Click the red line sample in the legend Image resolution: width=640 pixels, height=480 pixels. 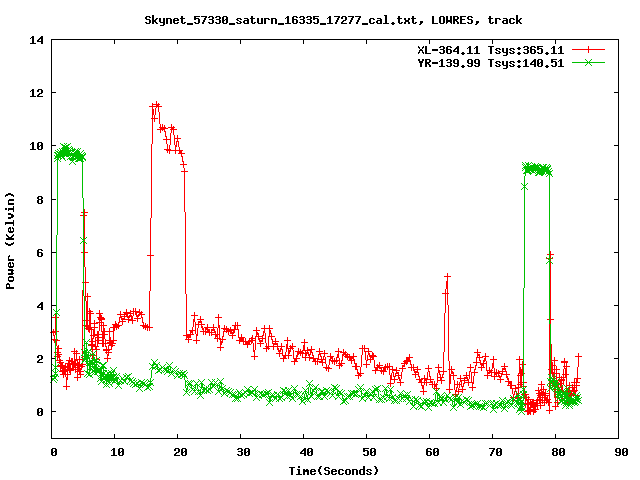(x=588, y=50)
